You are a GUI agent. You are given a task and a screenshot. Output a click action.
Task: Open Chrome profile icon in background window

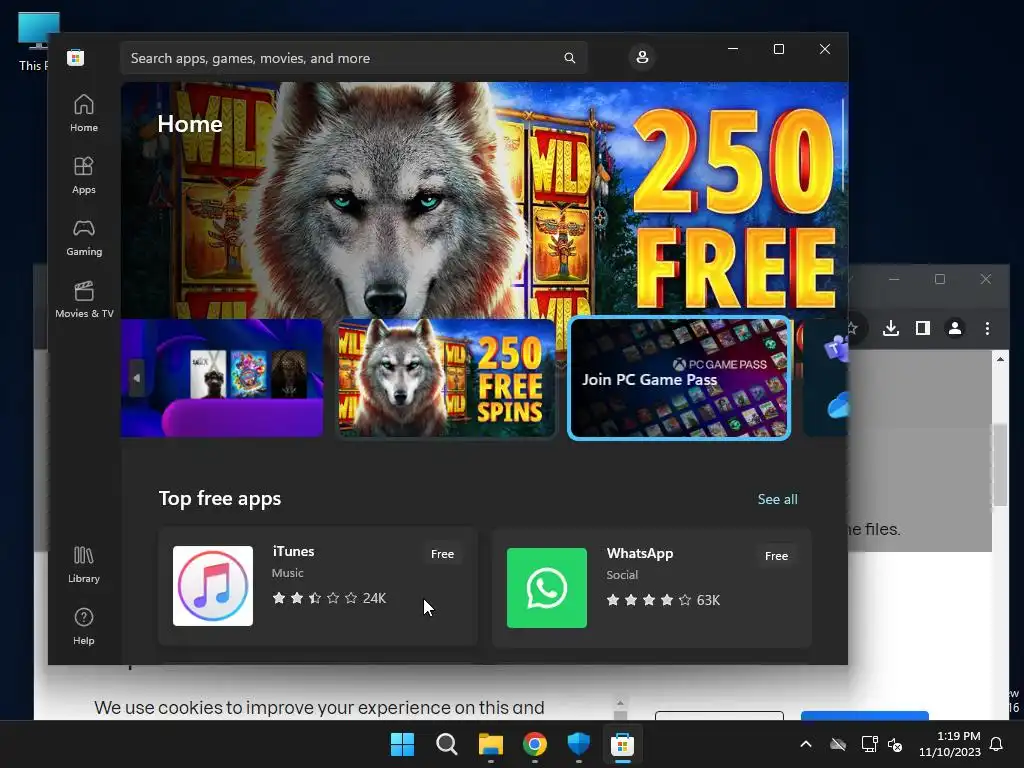(955, 328)
